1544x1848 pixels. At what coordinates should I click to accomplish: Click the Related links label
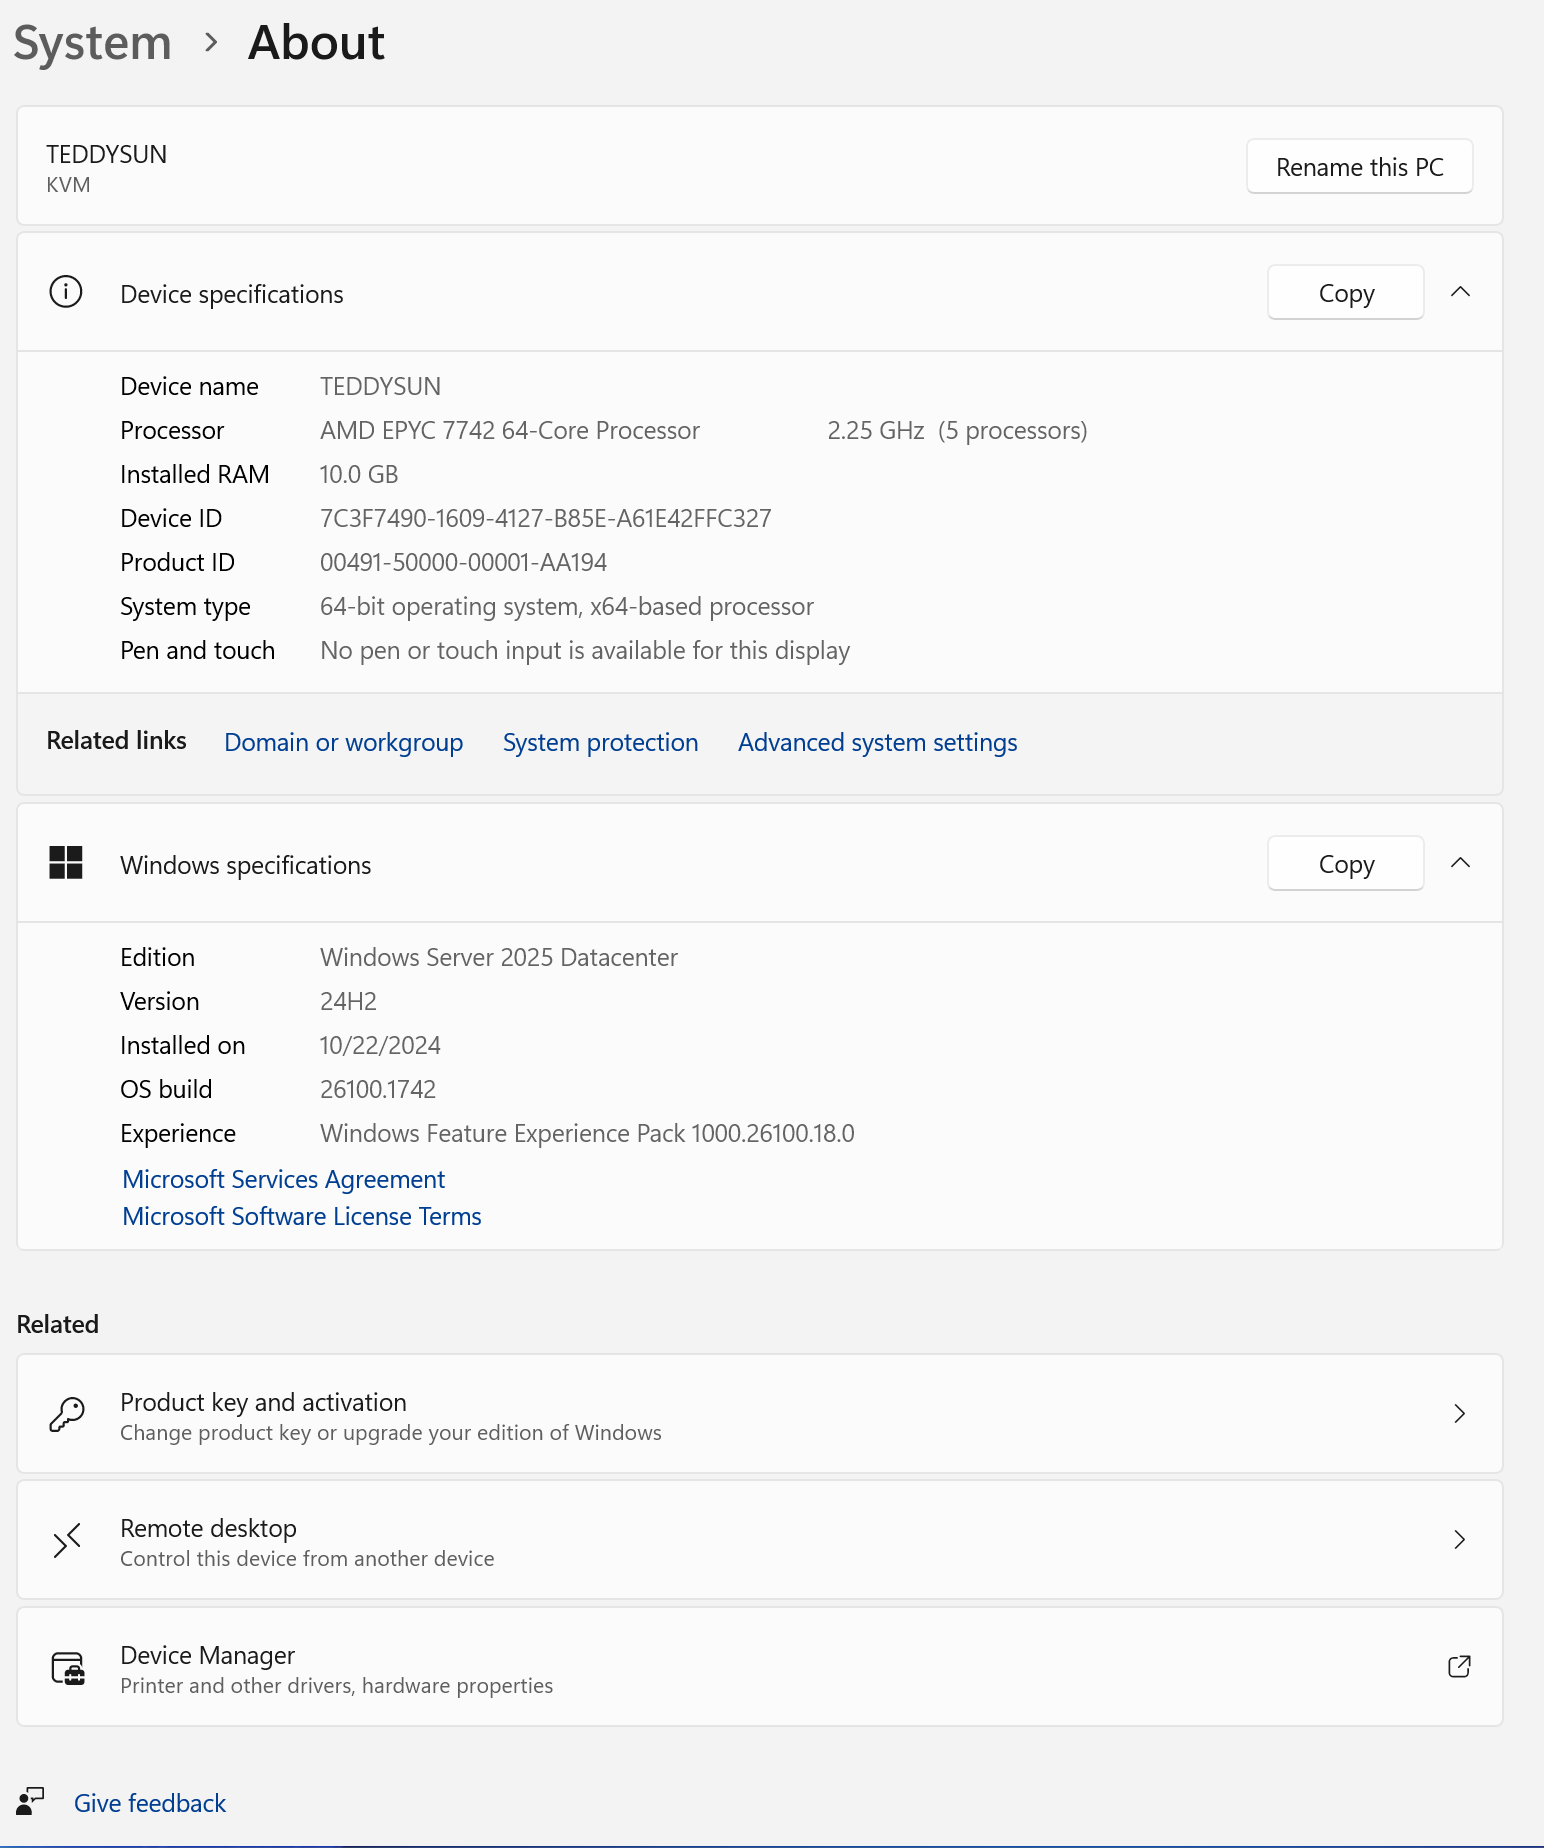[116, 740]
